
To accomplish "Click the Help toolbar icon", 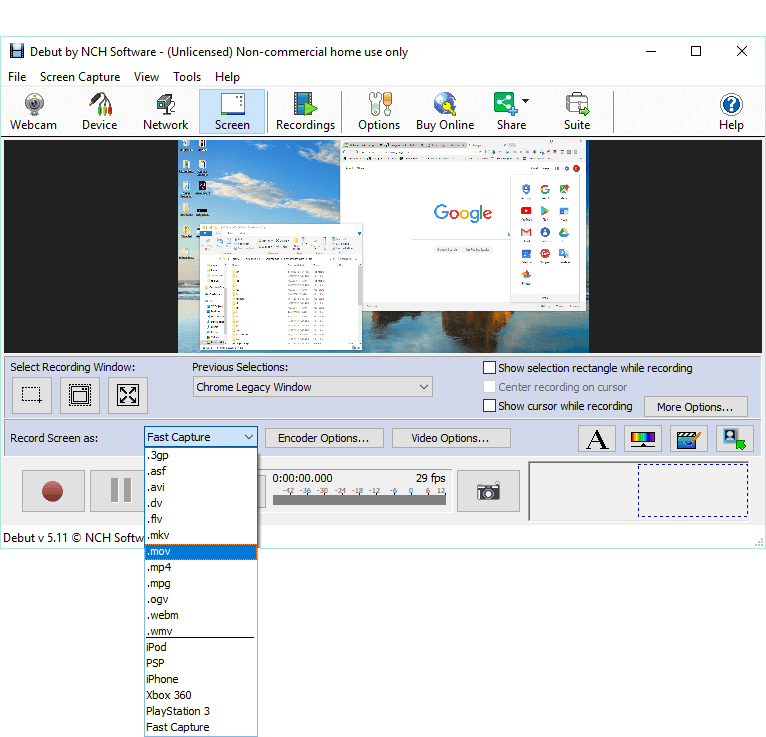I will 731,112.
